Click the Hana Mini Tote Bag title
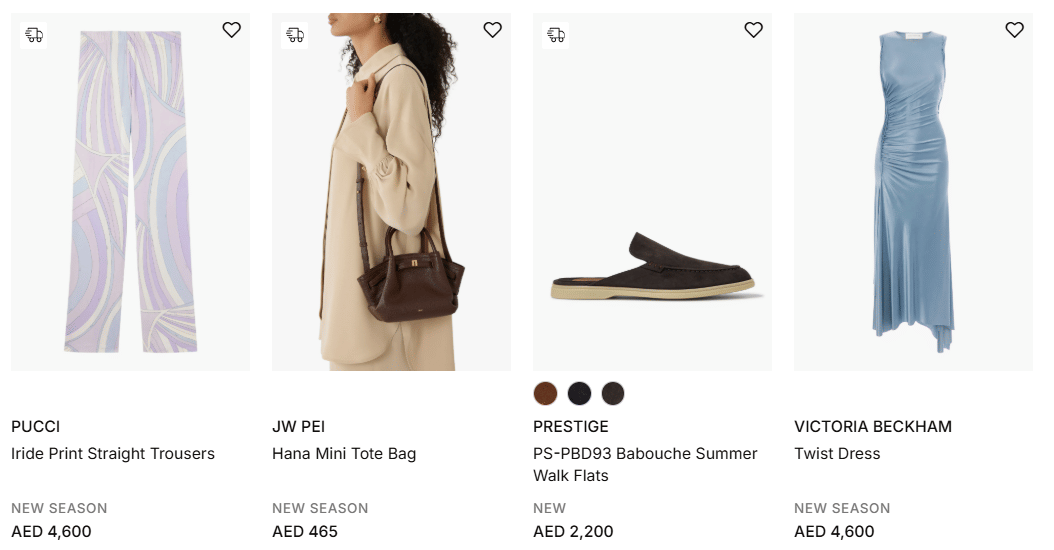 (344, 453)
